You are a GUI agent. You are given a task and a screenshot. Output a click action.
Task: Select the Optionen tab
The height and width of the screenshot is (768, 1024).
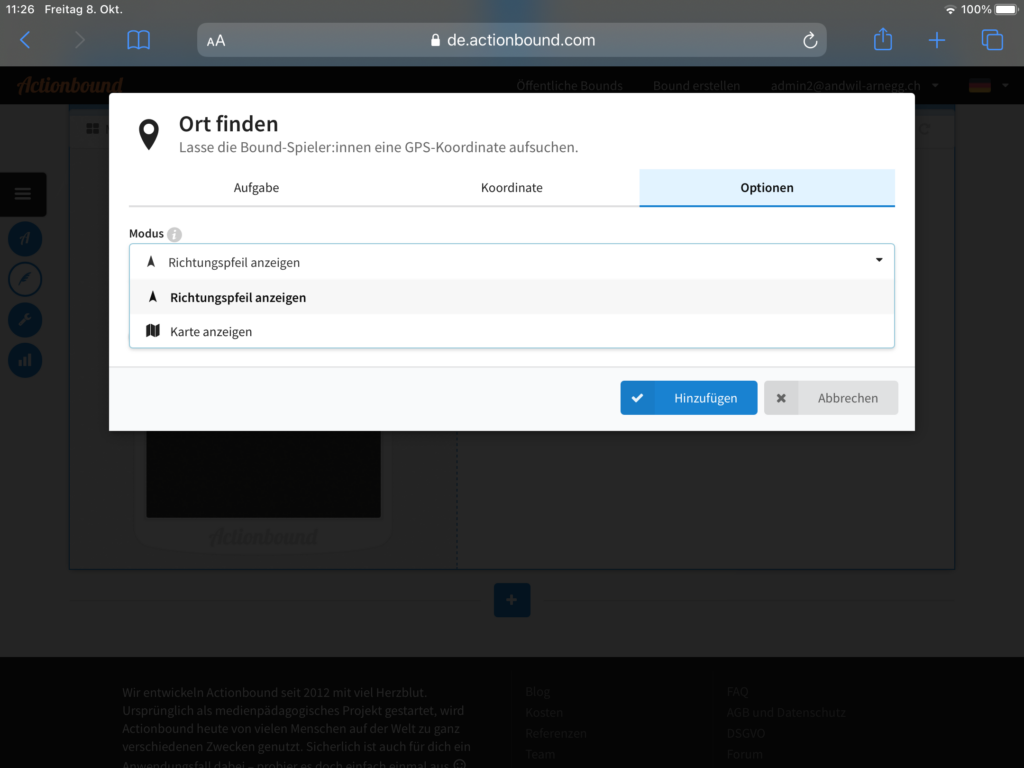pos(766,188)
